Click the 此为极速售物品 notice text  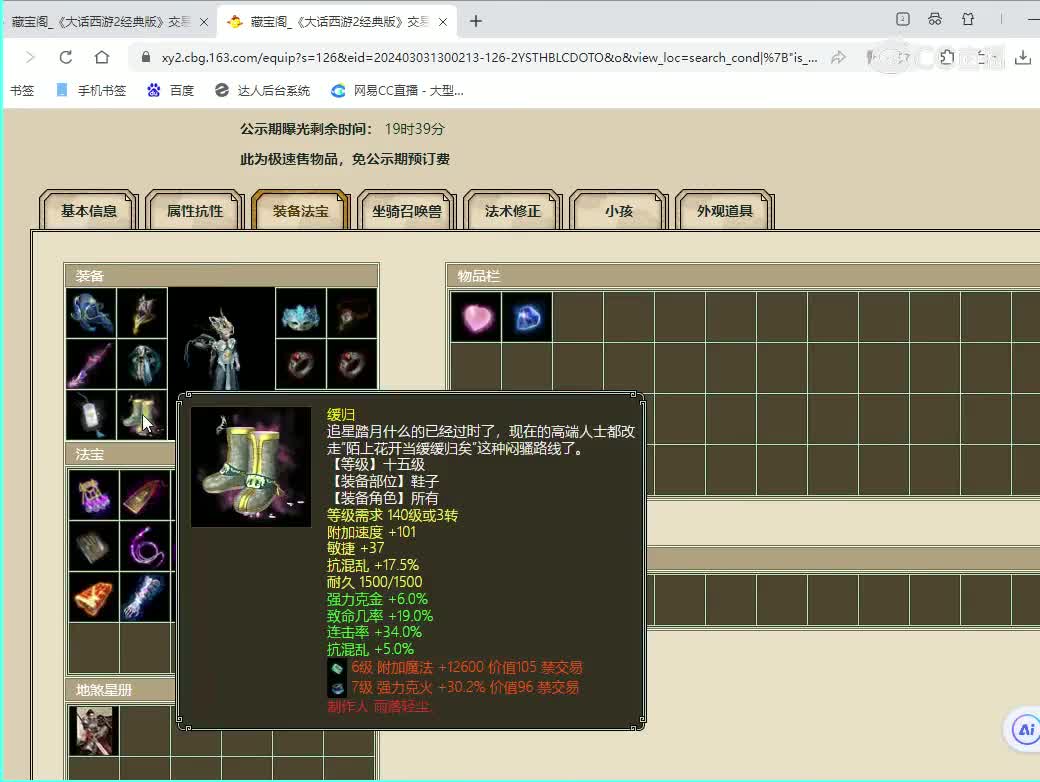click(x=345, y=159)
